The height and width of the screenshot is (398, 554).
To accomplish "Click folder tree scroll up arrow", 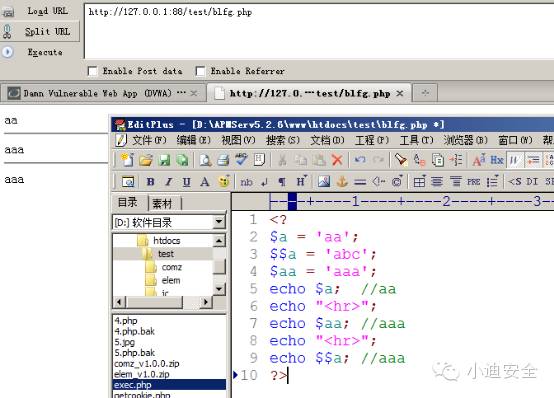I will 219,241.
